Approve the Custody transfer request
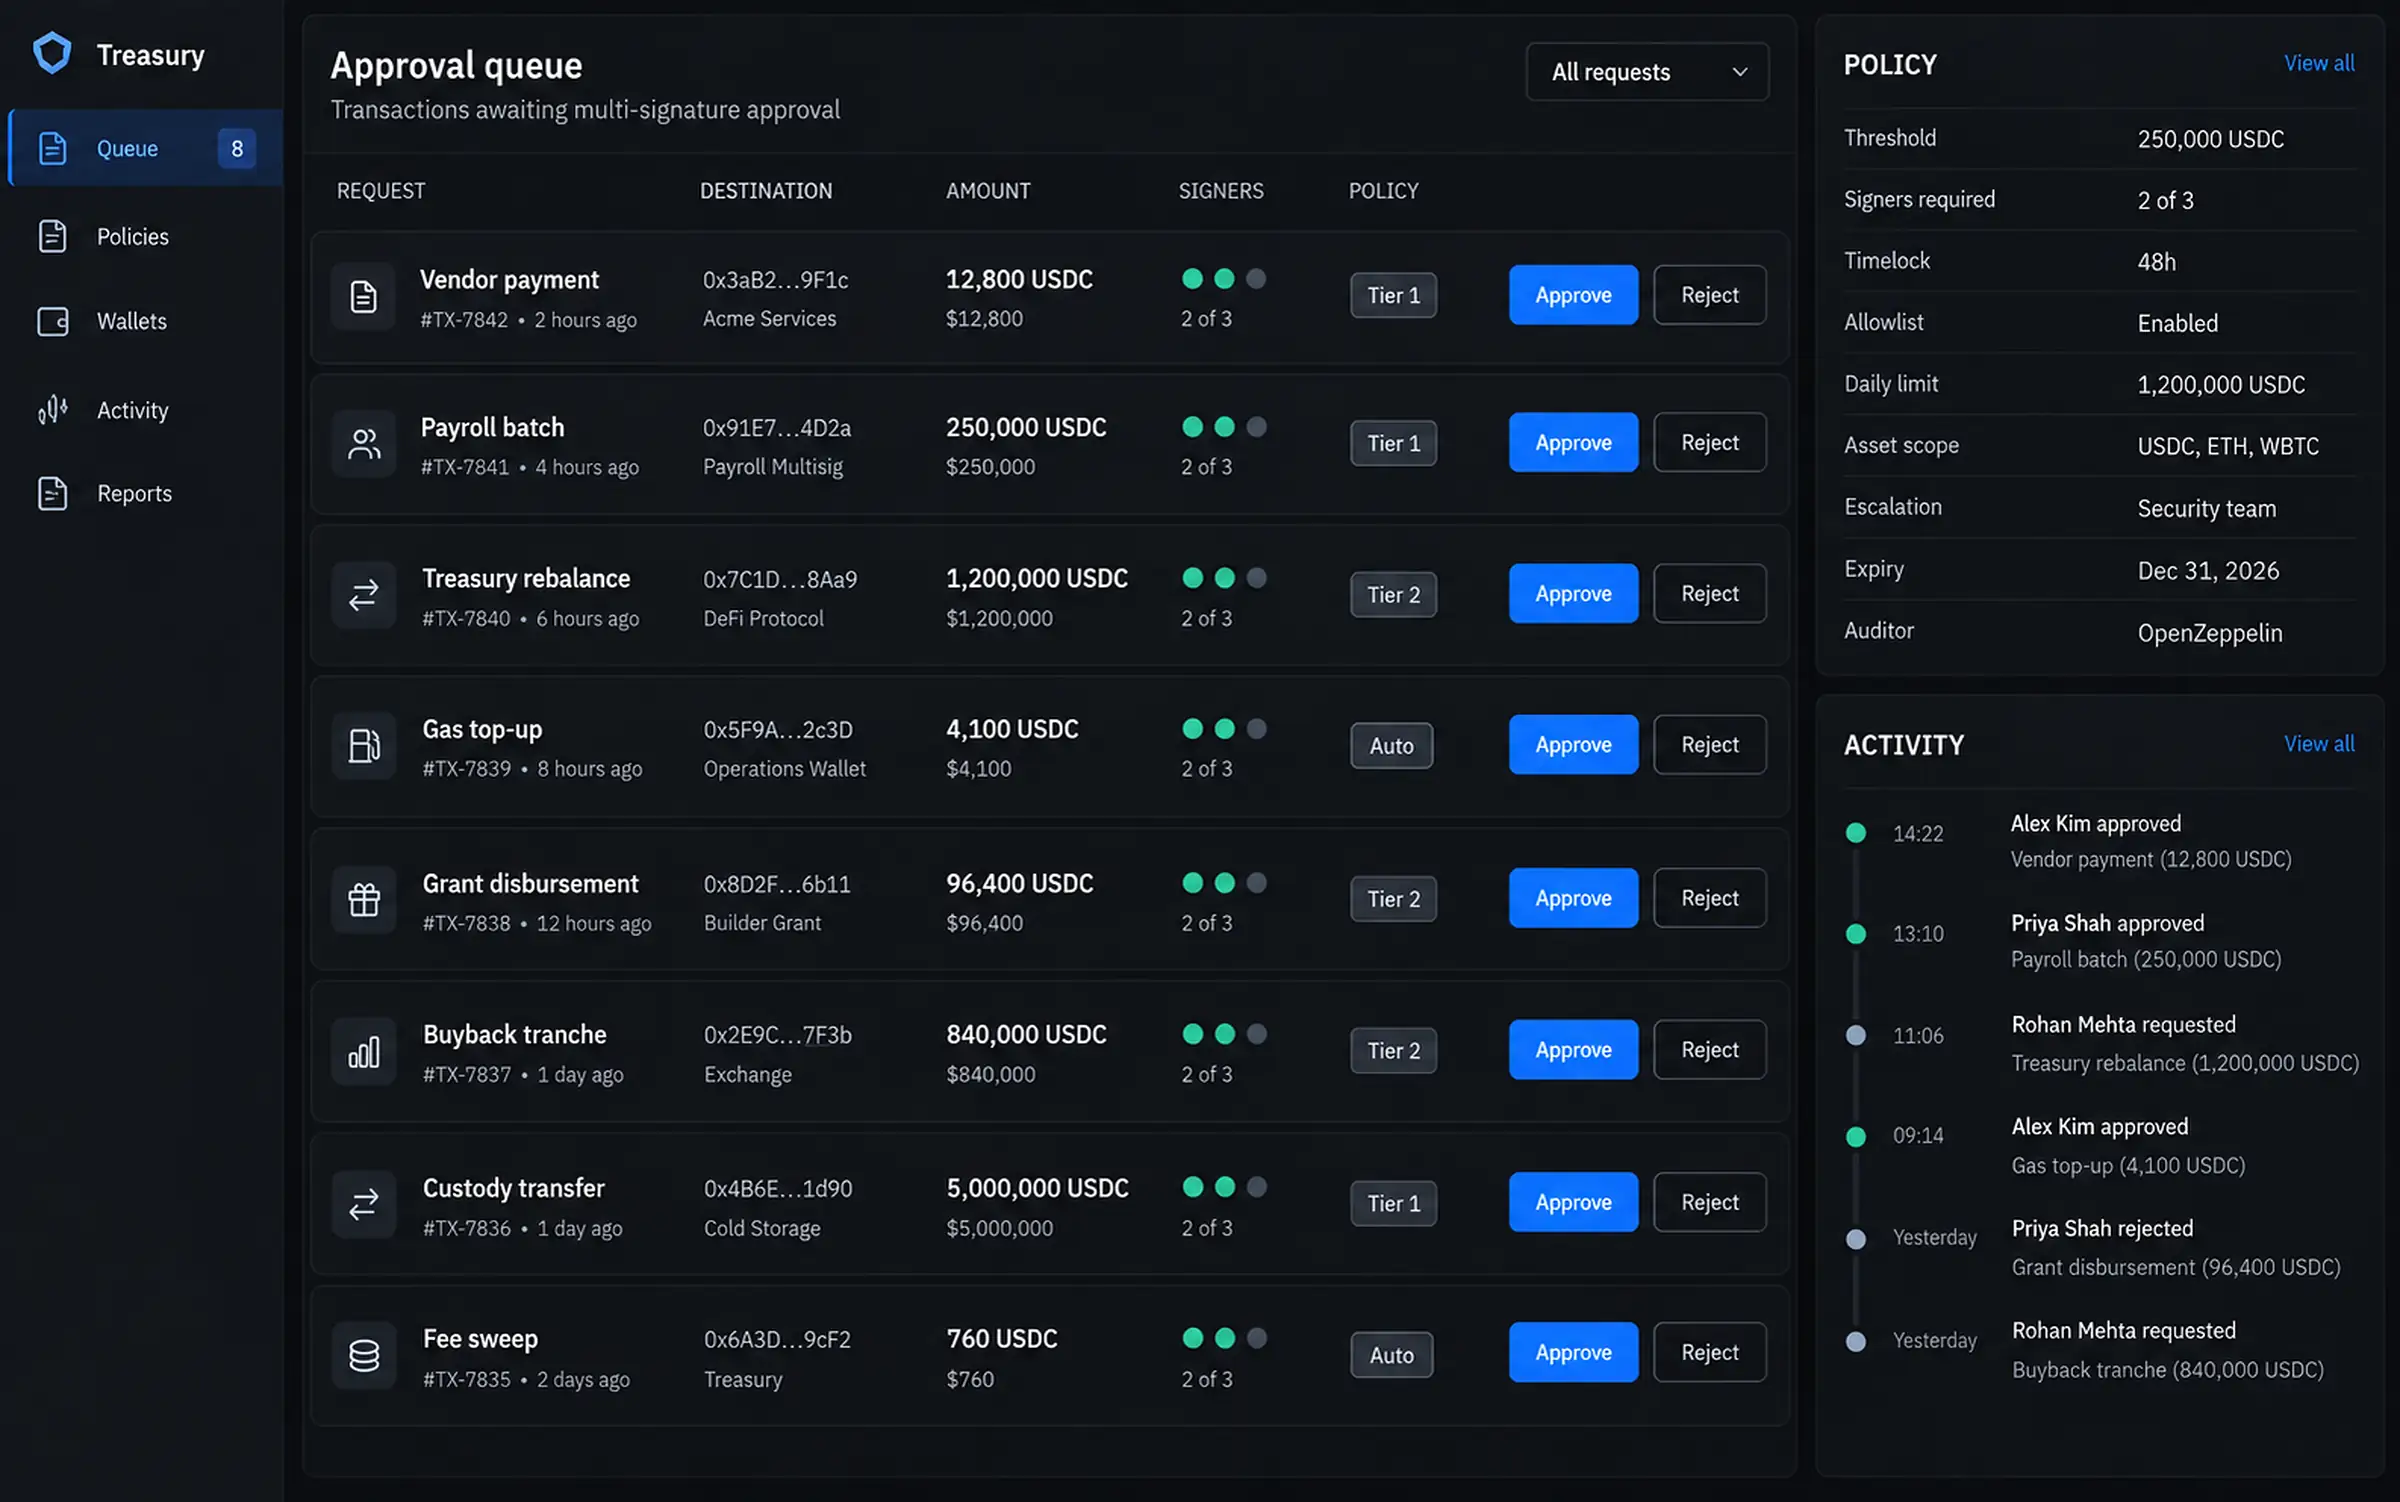The width and height of the screenshot is (2400, 1502). (1573, 1202)
